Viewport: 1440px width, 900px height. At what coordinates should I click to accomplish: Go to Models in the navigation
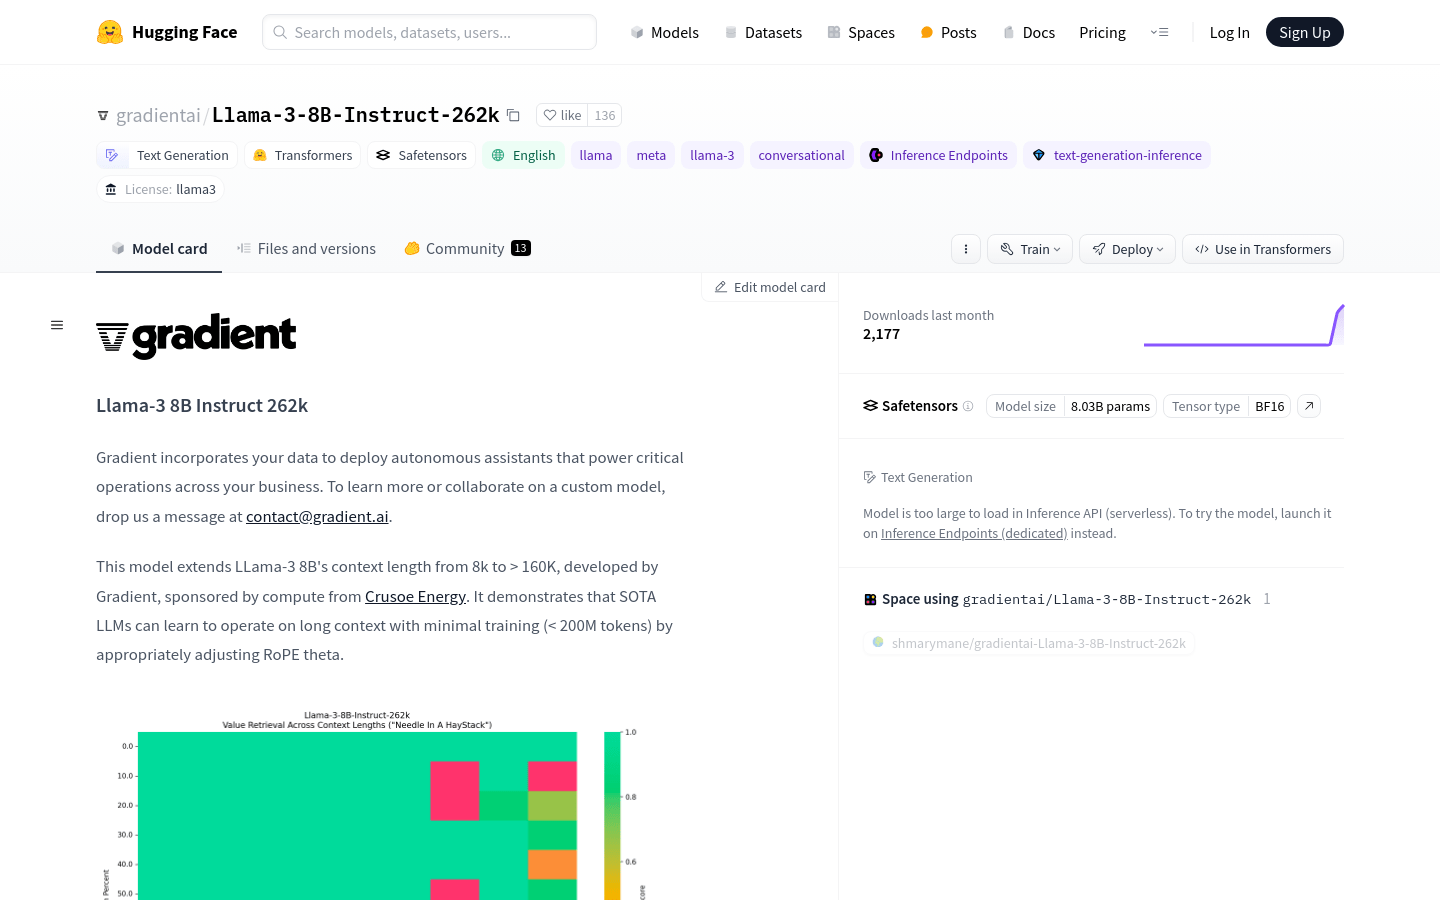[664, 32]
